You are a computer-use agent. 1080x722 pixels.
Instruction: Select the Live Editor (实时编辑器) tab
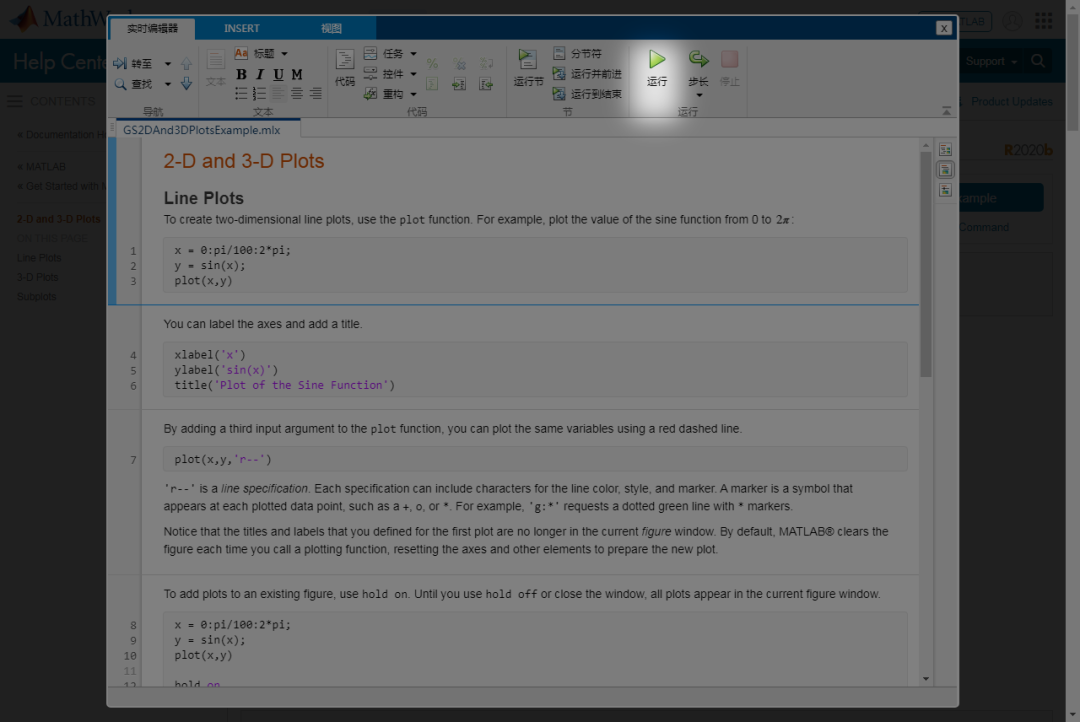(x=152, y=28)
